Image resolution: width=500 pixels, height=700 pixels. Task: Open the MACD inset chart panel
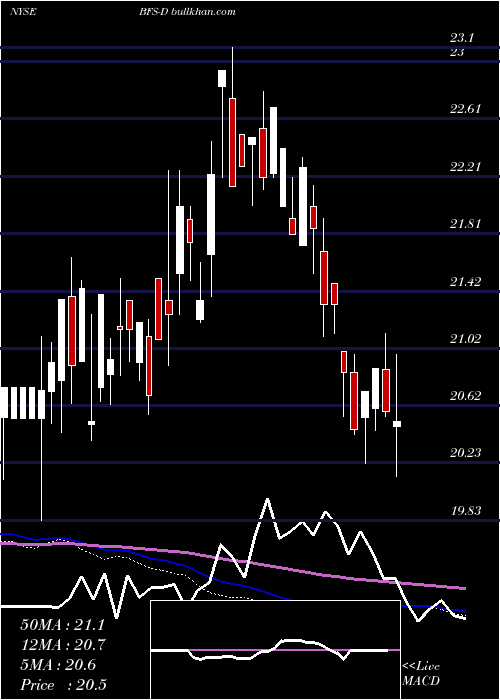pos(275,650)
